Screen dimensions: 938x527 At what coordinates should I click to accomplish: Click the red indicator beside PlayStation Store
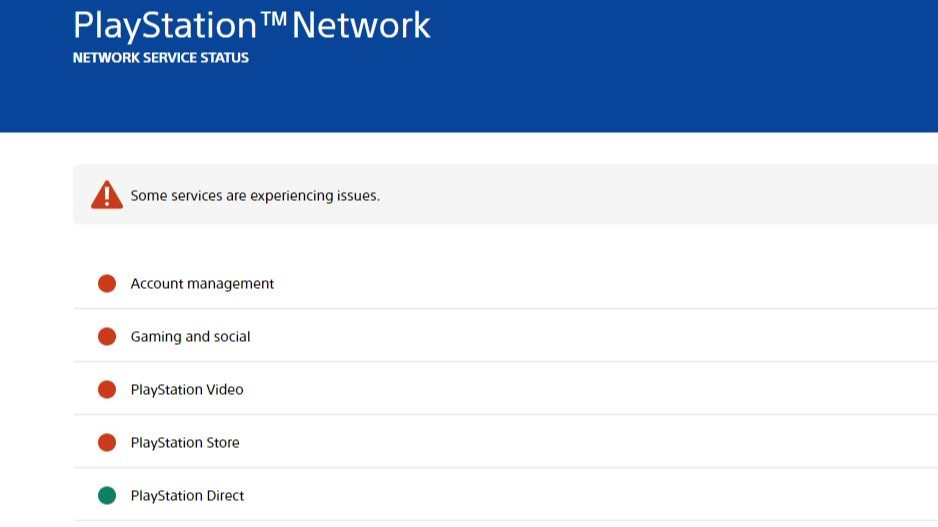(107, 443)
